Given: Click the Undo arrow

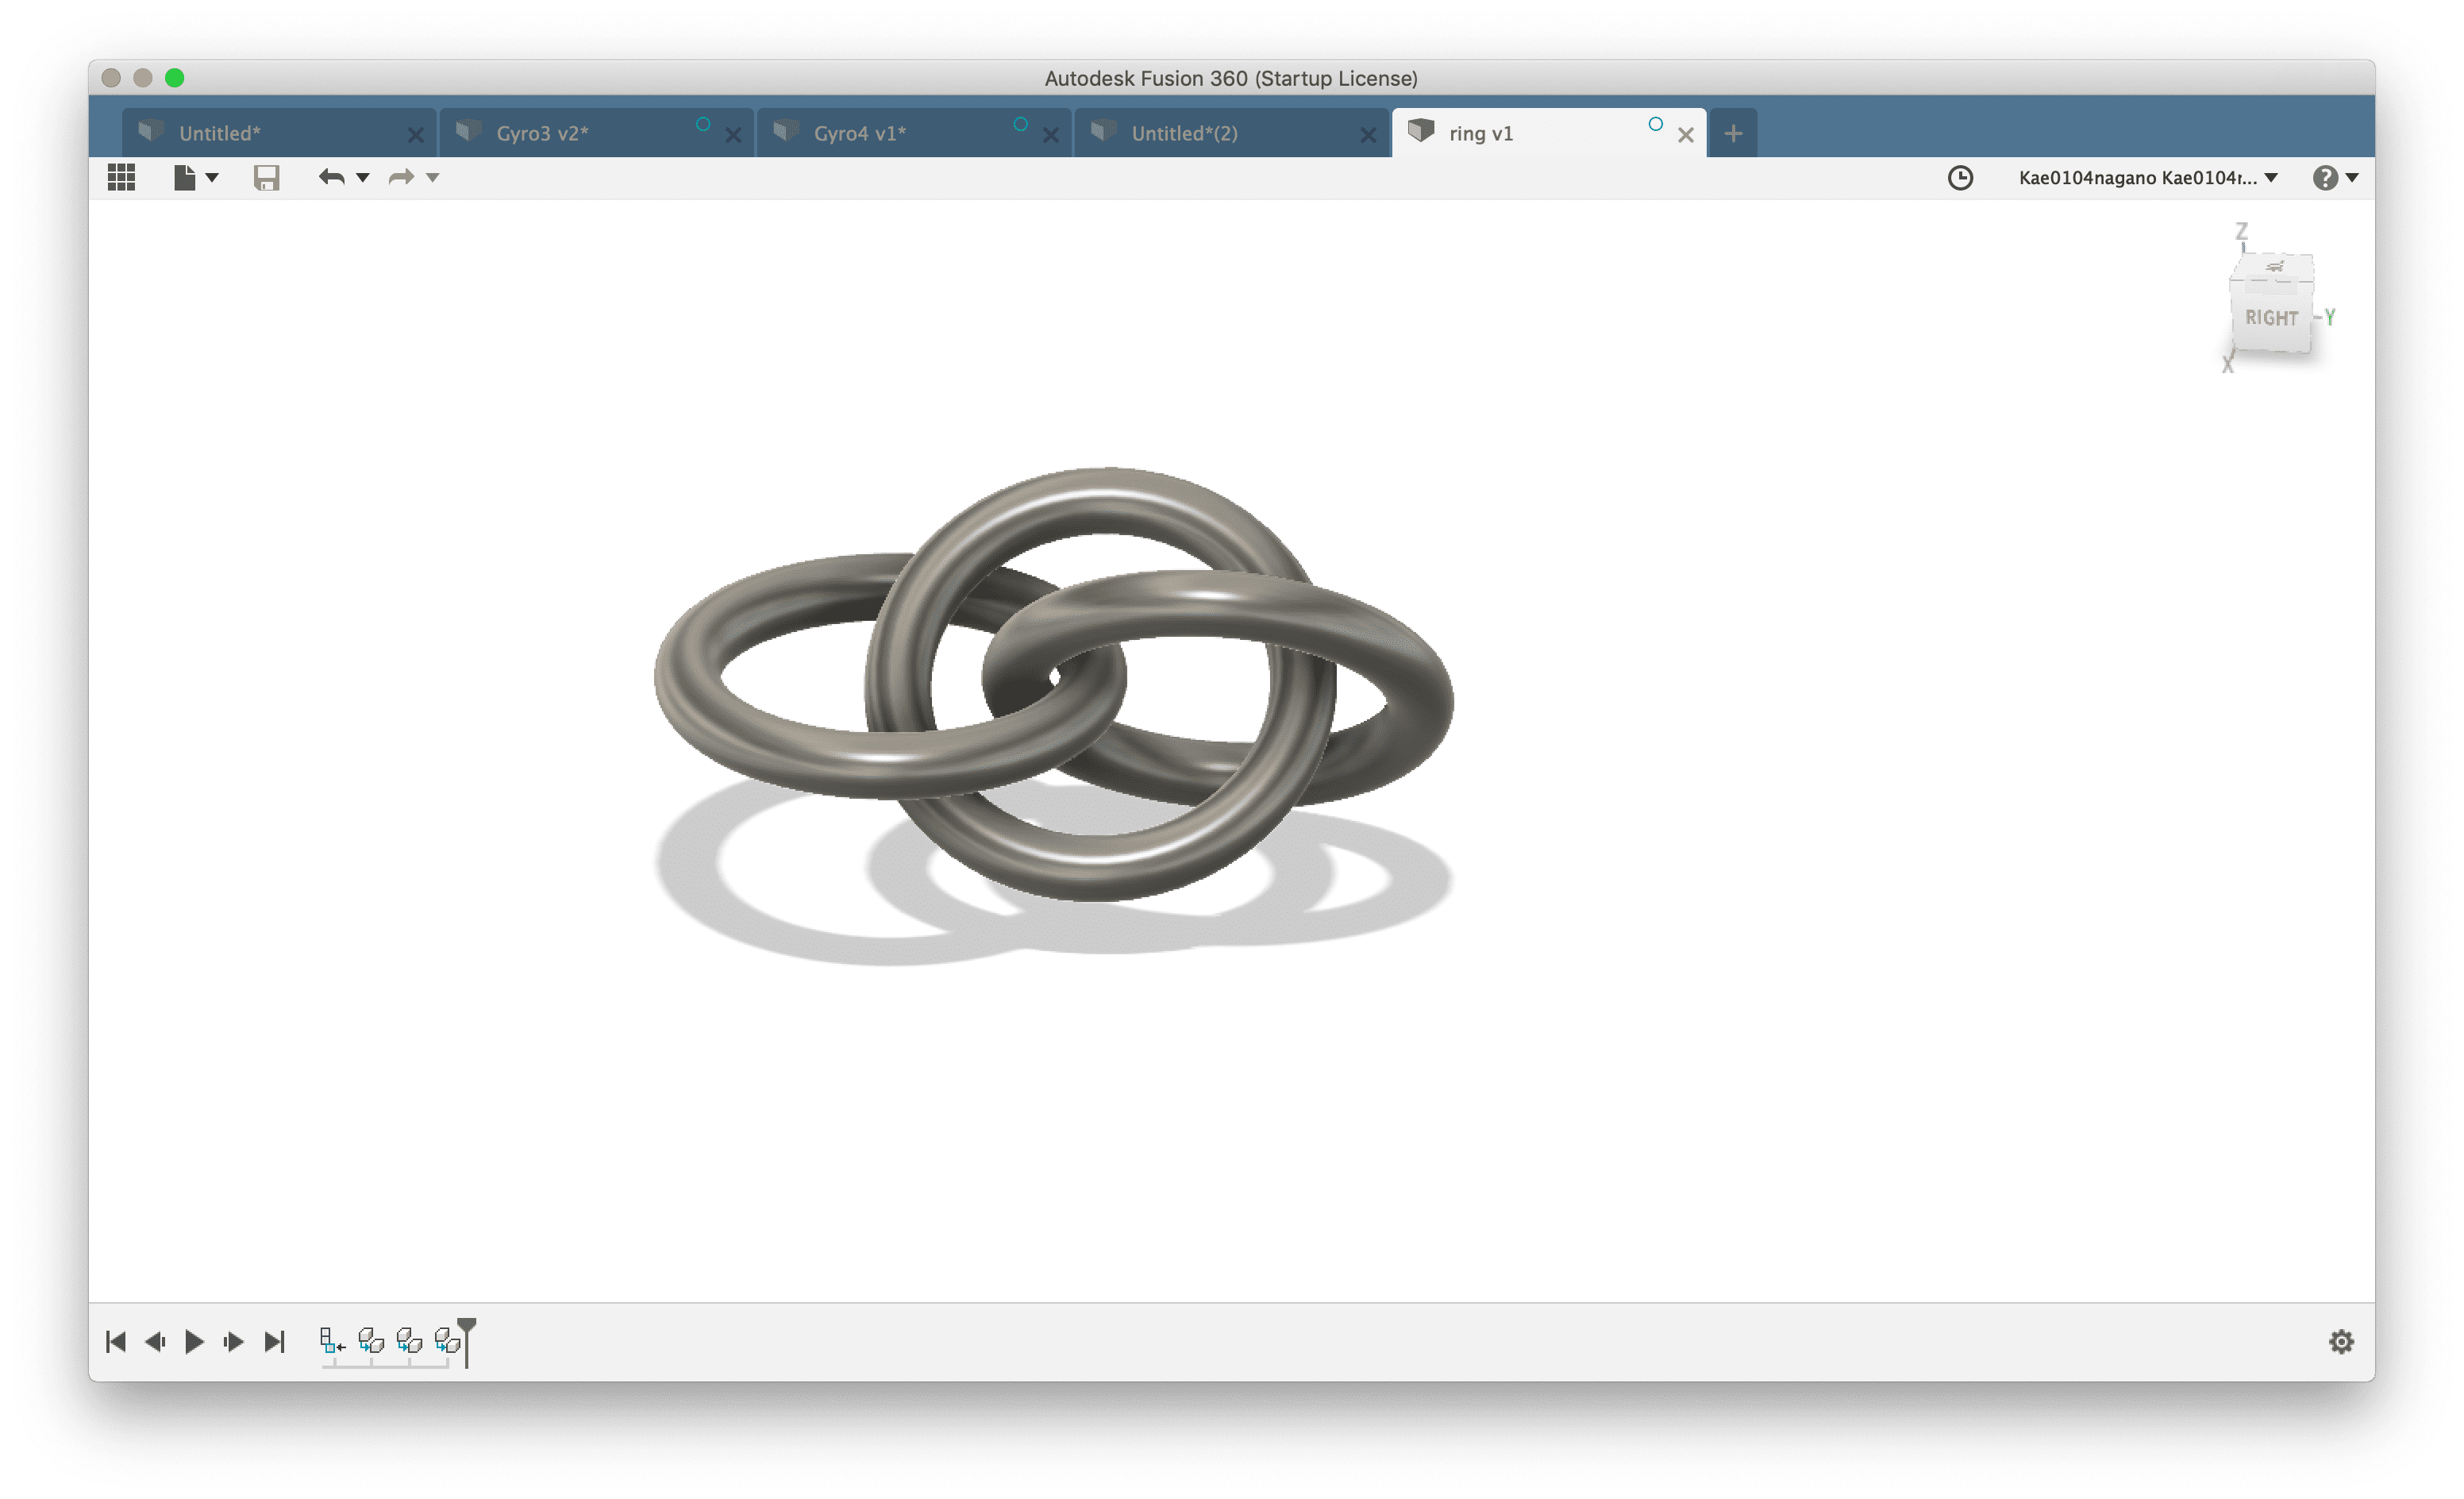Looking at the screenshot, I should 331,178.
